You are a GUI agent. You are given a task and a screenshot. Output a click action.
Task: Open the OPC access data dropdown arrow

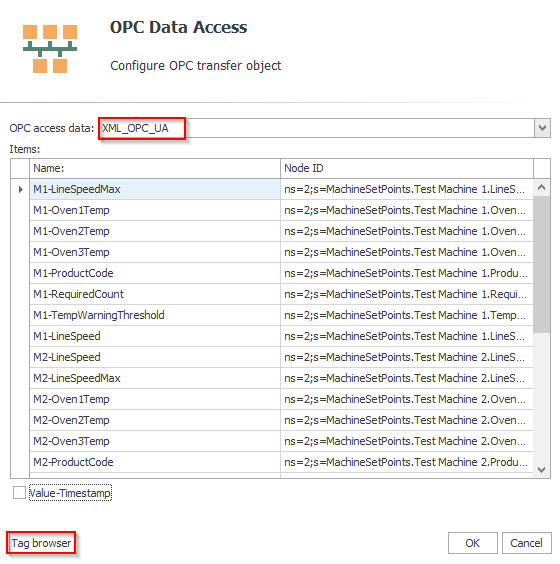tap(542, 128)
